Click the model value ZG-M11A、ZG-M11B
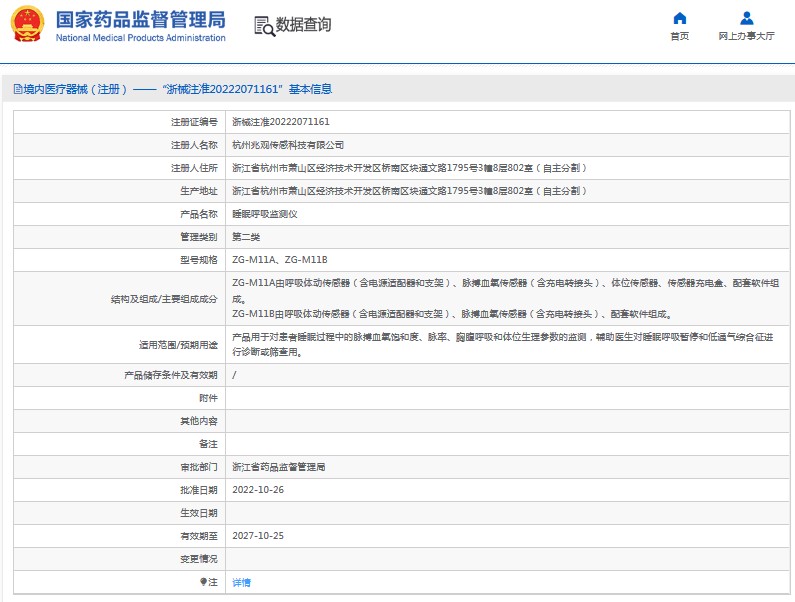Screen dimensions: 795x602 (x=279, y=260)
